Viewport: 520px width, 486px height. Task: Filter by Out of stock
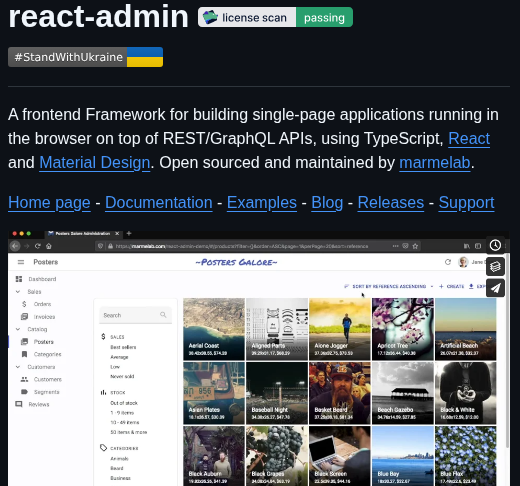point(124,403)
